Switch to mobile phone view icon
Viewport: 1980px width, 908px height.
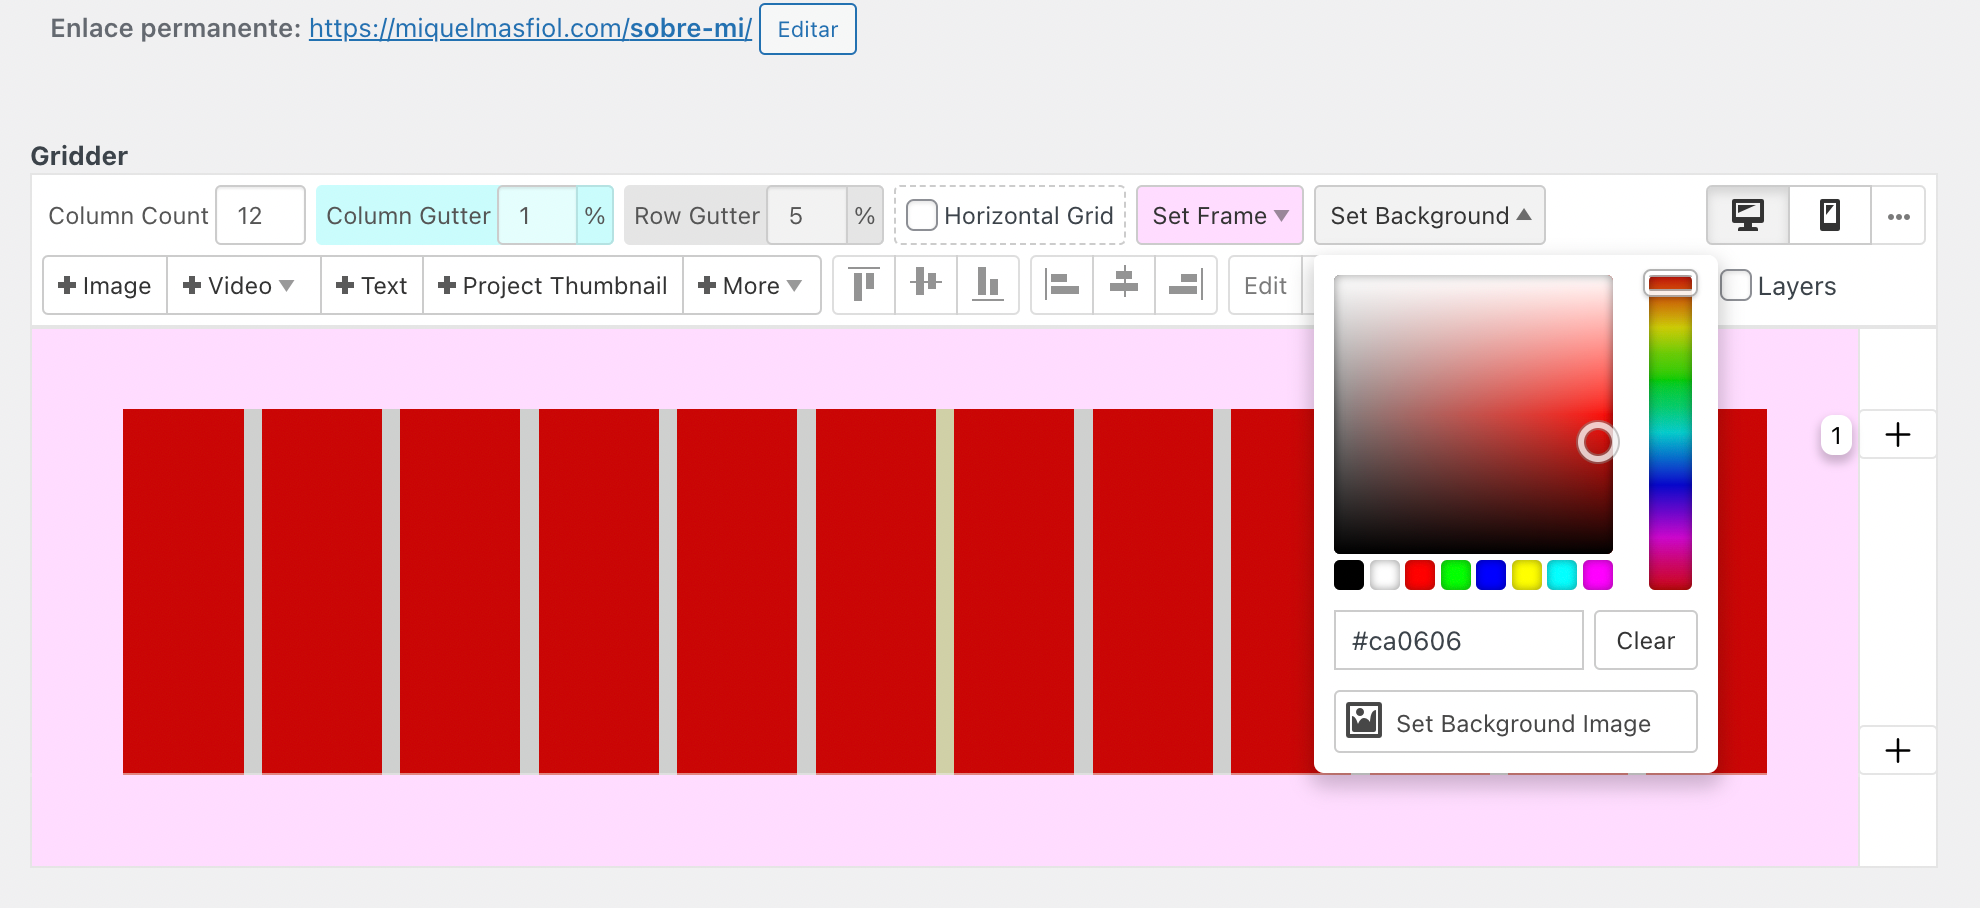click(x=1829, y=216)
